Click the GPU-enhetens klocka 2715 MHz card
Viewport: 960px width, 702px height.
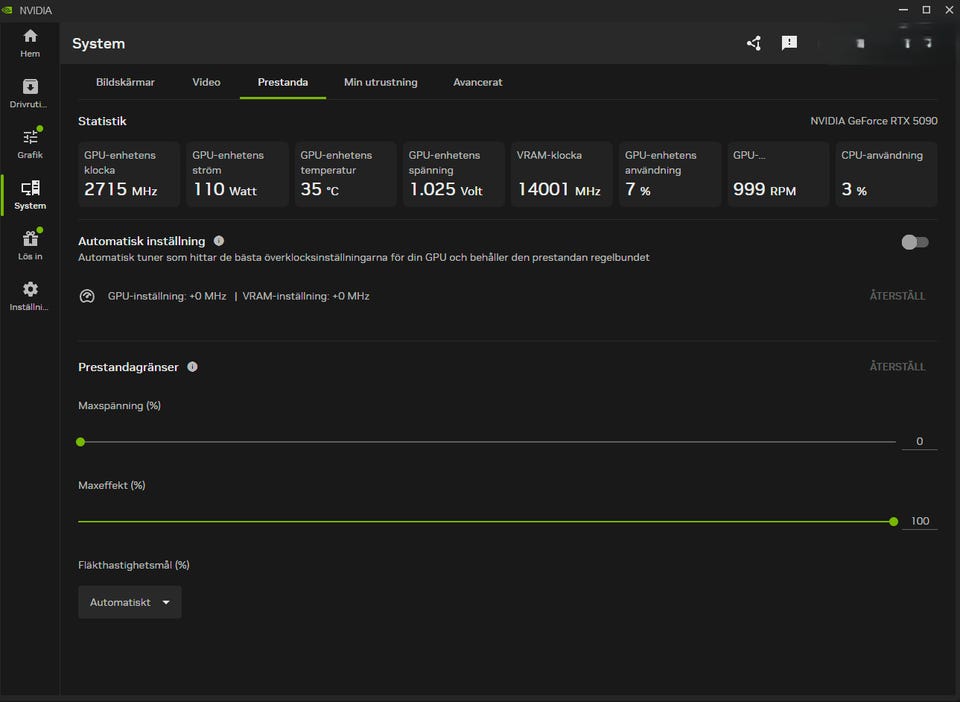(x=129, y=174)
